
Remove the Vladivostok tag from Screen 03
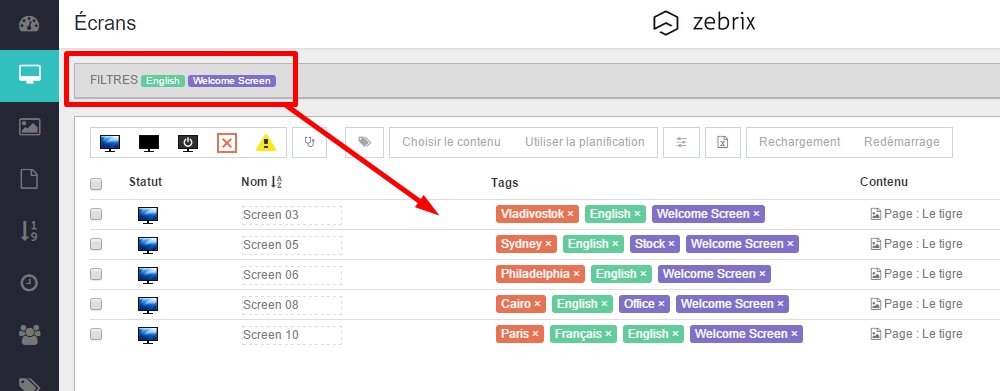point(570,214)
